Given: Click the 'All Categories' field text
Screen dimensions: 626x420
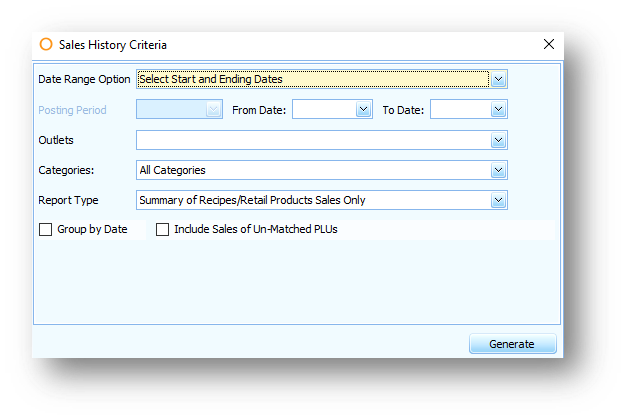Looking at the screenshot, I should point(172,170).
